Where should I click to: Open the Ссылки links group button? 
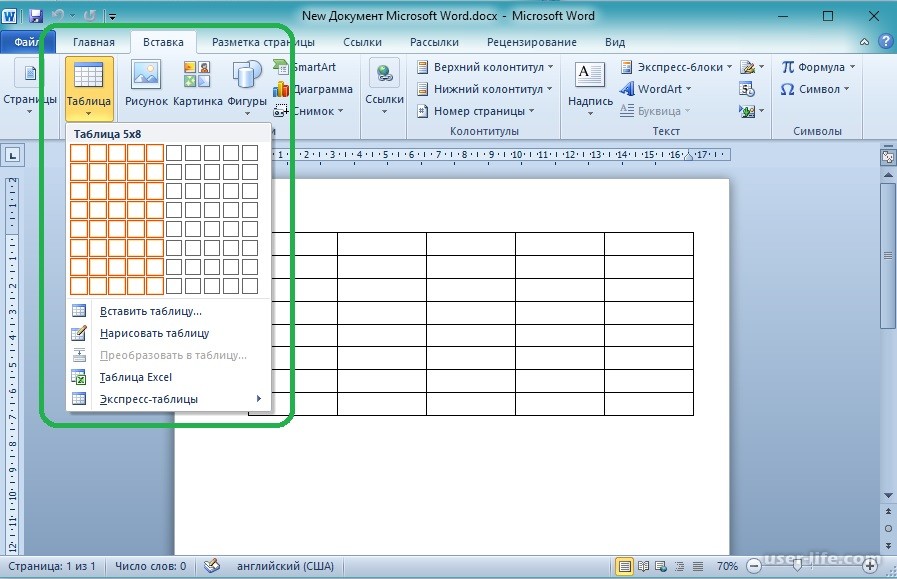[384, 87]
